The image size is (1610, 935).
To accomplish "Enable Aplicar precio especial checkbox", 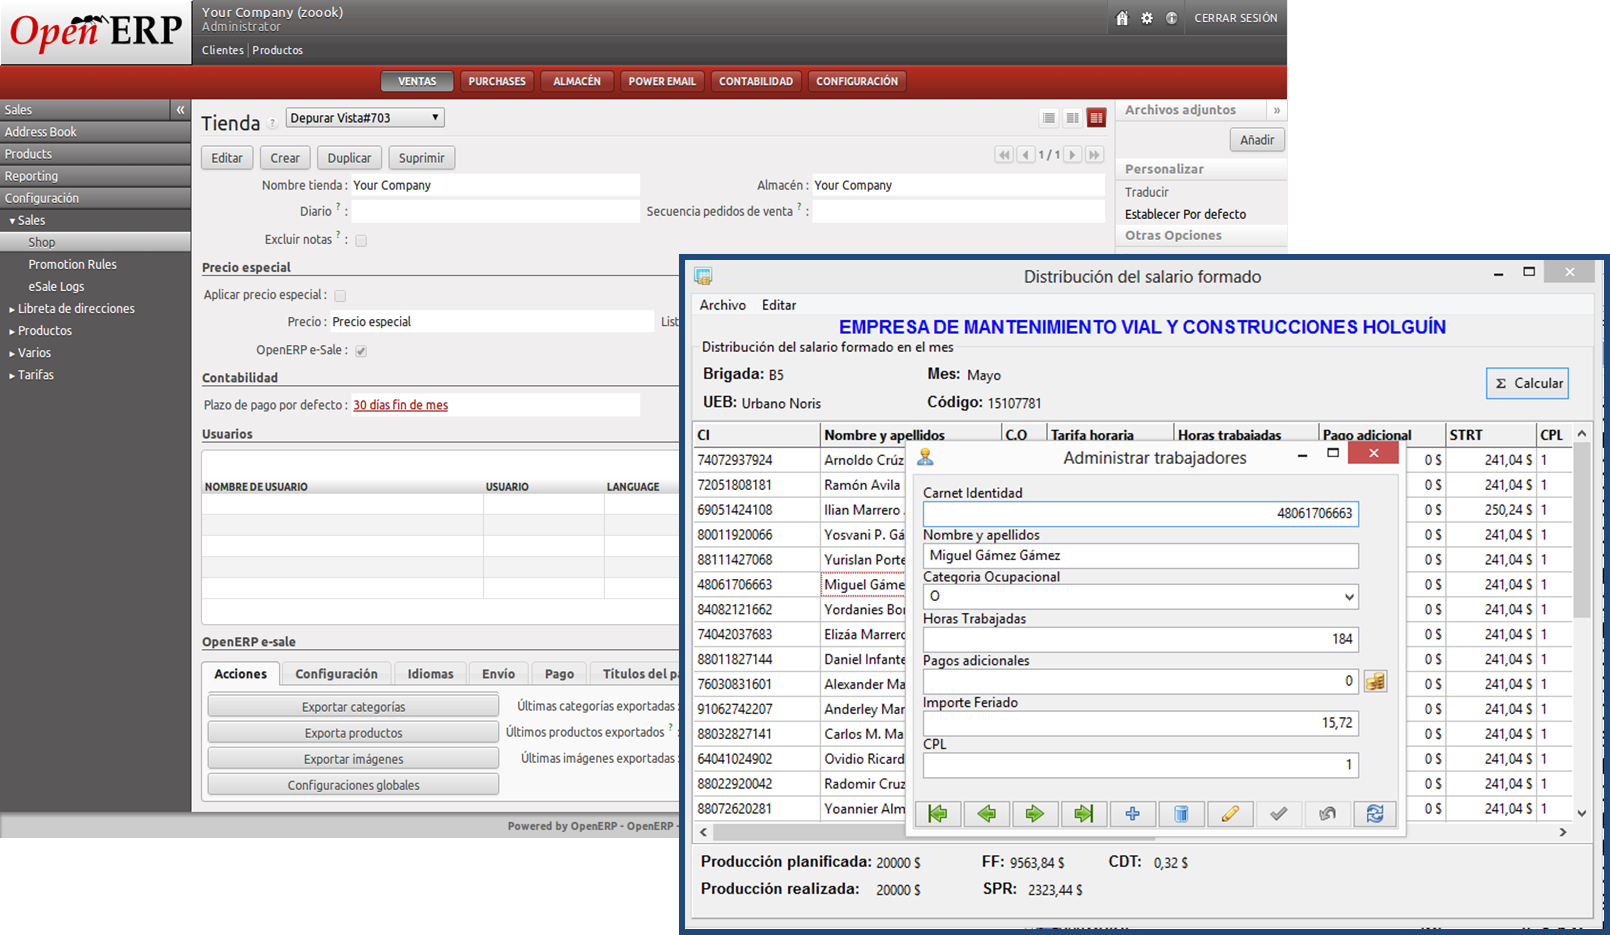I will [340, 296].
